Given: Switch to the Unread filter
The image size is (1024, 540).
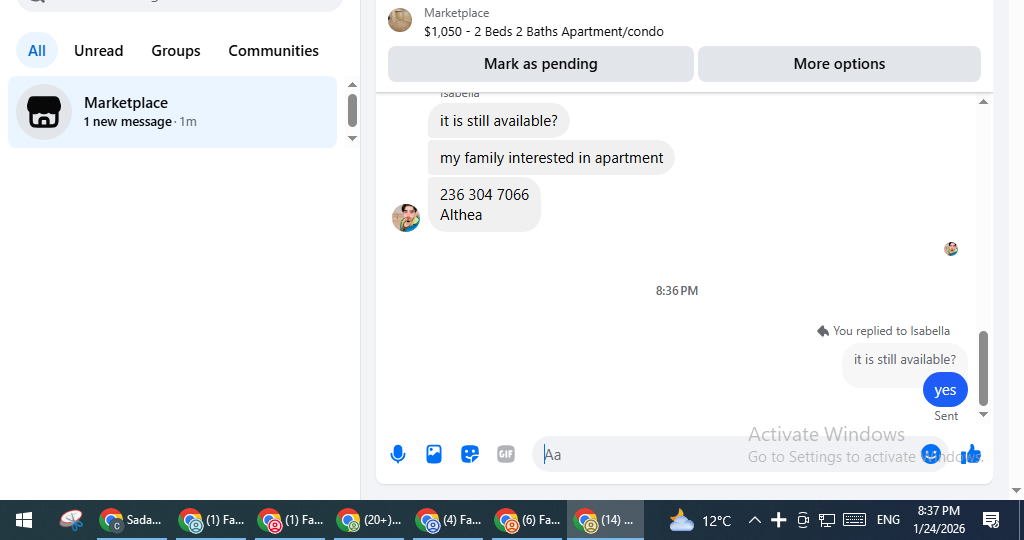Looking at the screenshot, I should pyautogui.click(x=99, y=50).
